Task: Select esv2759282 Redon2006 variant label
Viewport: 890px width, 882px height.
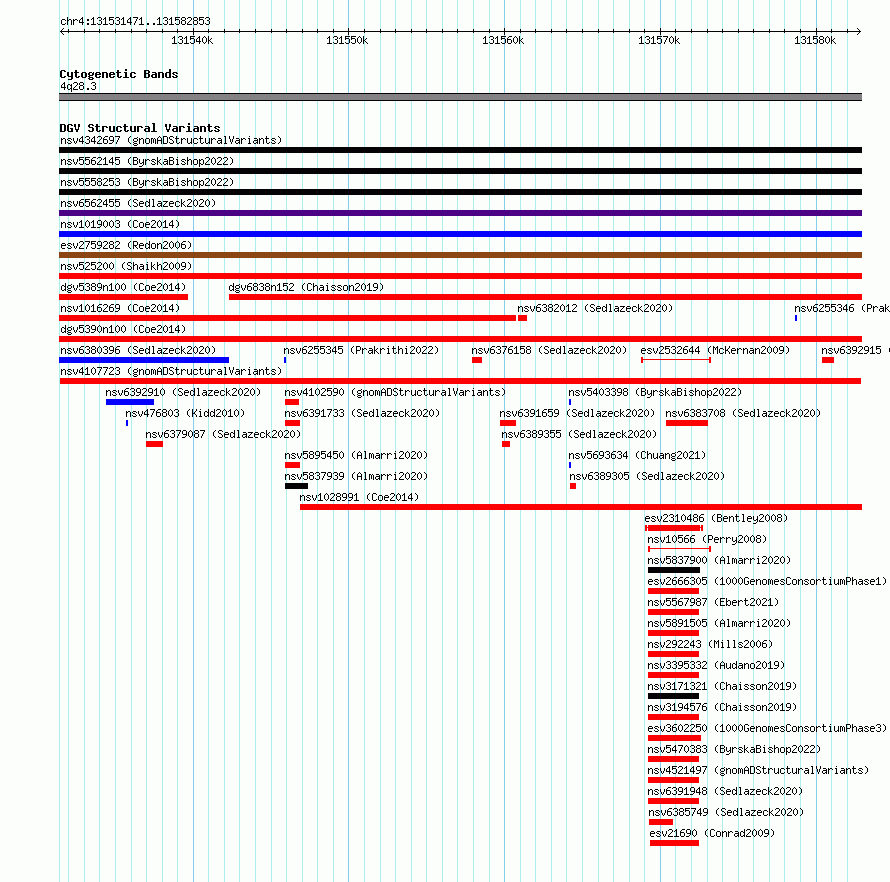Action: pos(126,245)
